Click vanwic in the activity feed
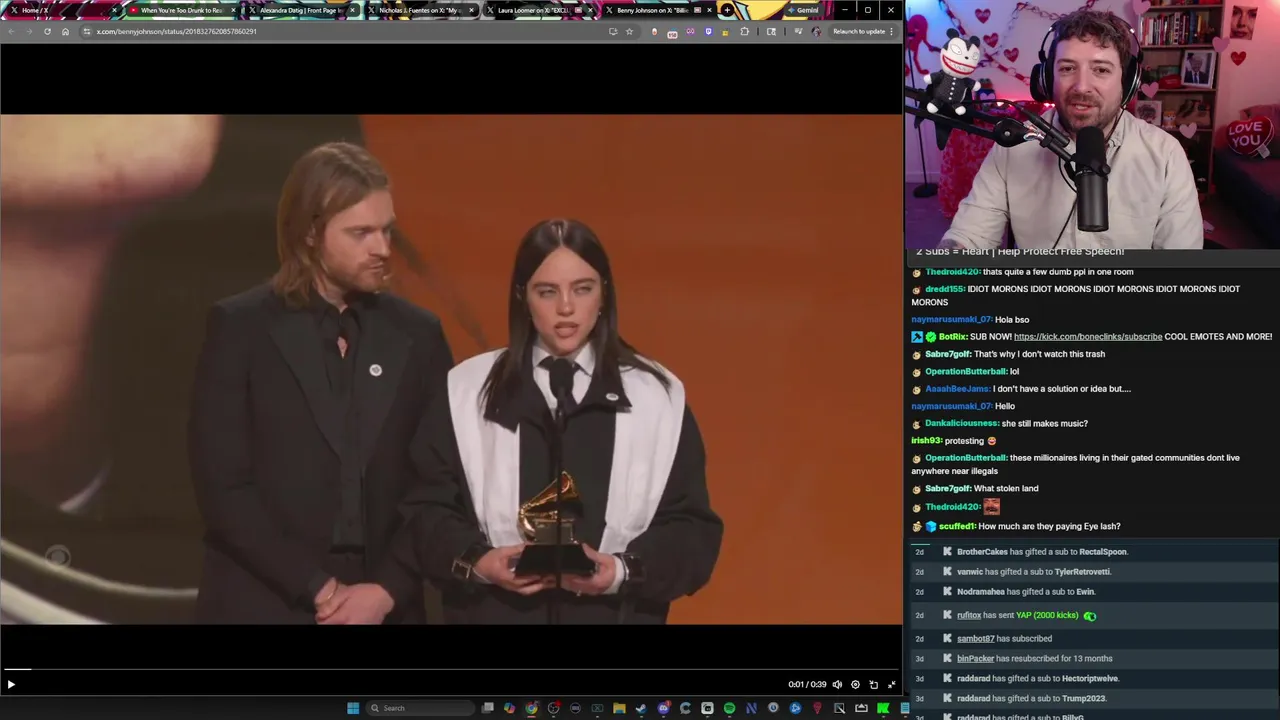This screenshot has height=720, width=1280. [970, 572]
